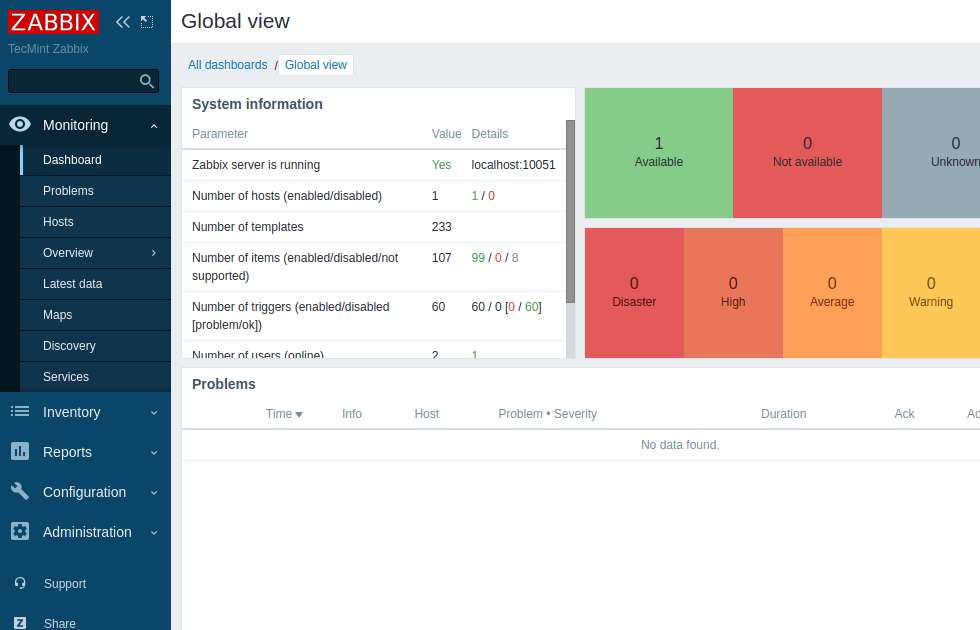Click the Zabbix logo

coord(54,22)
